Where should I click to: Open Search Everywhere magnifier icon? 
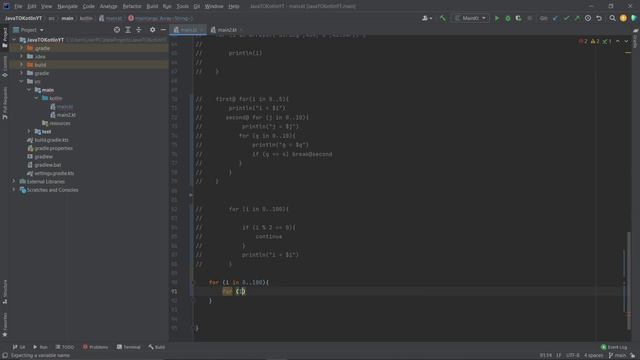point(612,18)
